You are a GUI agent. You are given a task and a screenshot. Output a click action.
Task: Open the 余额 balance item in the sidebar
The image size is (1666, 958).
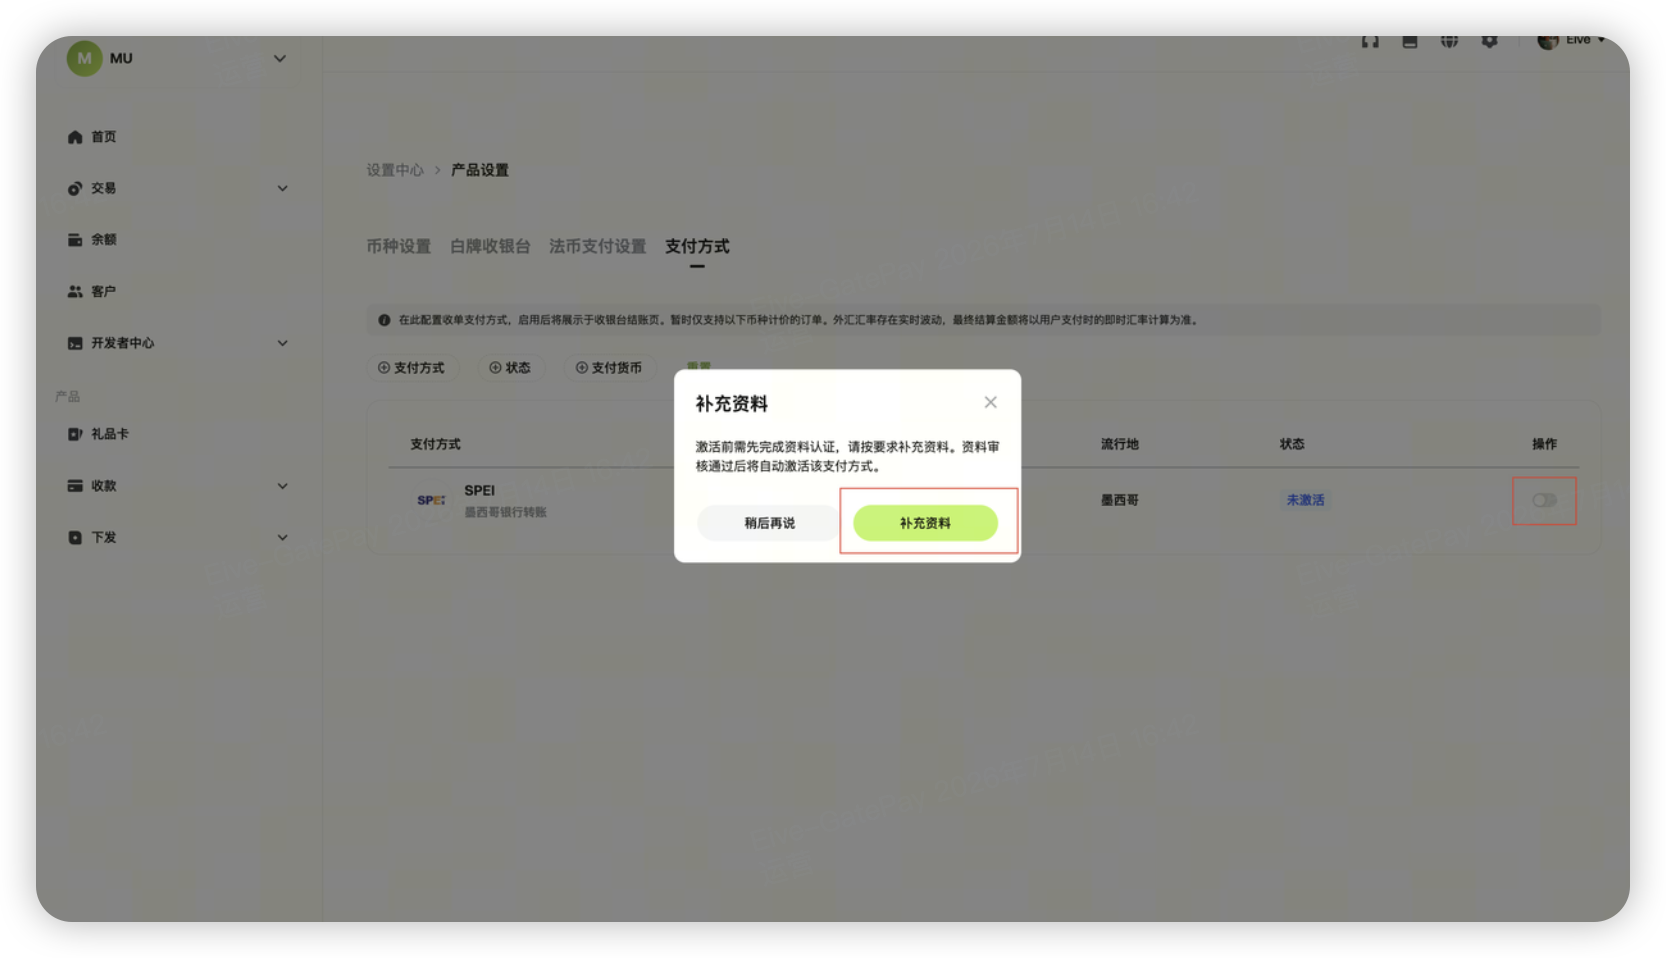click(92, 240)
